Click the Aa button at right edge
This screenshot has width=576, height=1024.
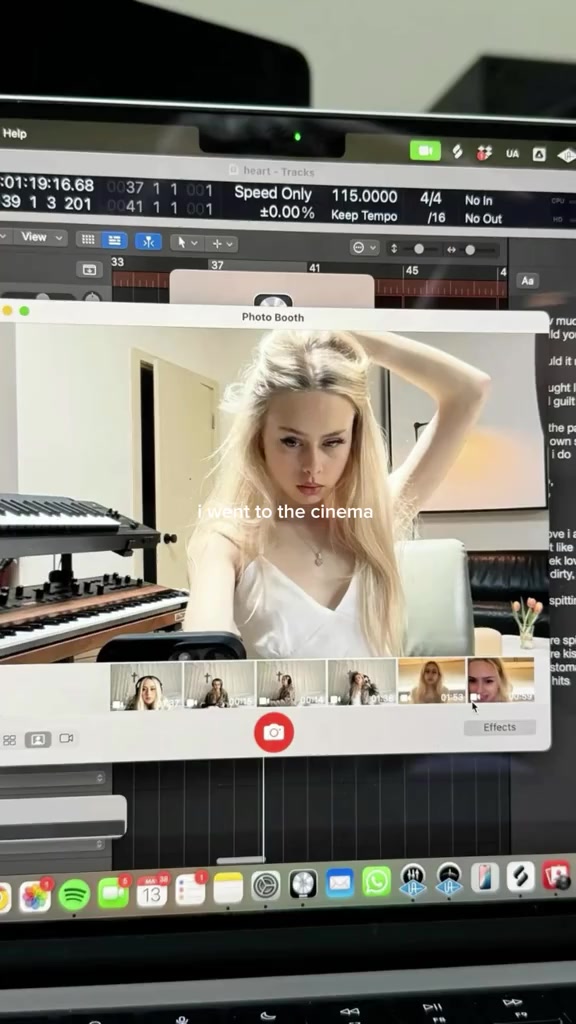tap(528, 281)
